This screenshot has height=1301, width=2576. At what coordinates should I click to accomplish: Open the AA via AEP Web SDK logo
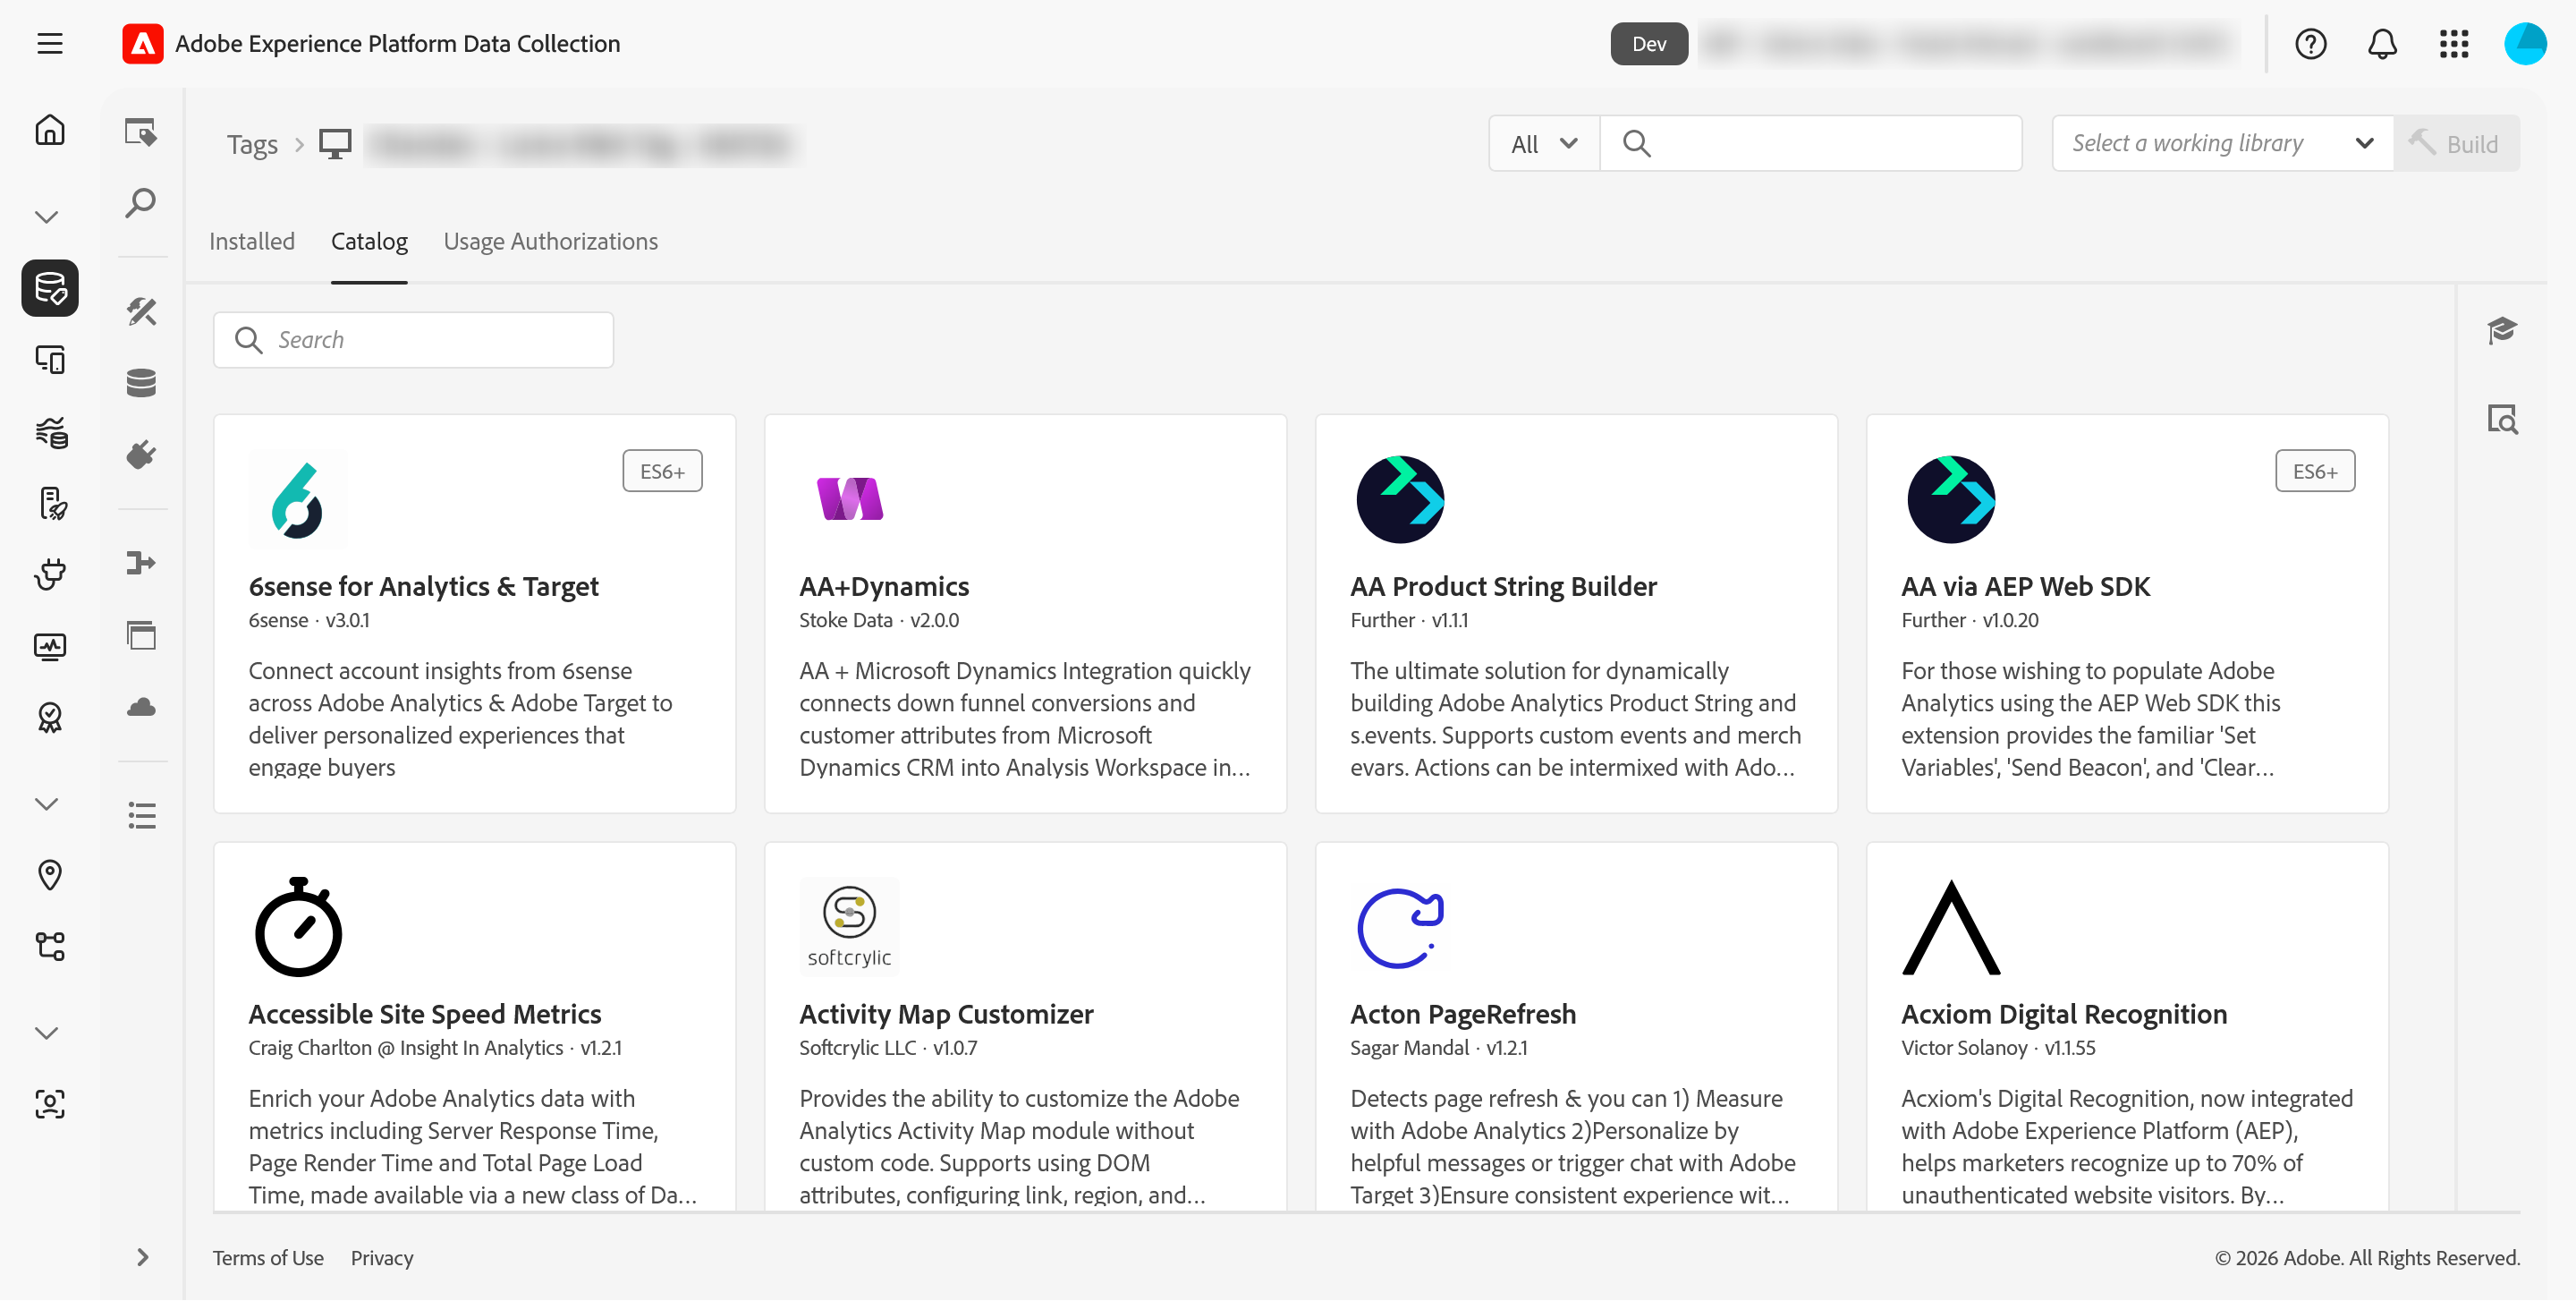point(1951,499)
